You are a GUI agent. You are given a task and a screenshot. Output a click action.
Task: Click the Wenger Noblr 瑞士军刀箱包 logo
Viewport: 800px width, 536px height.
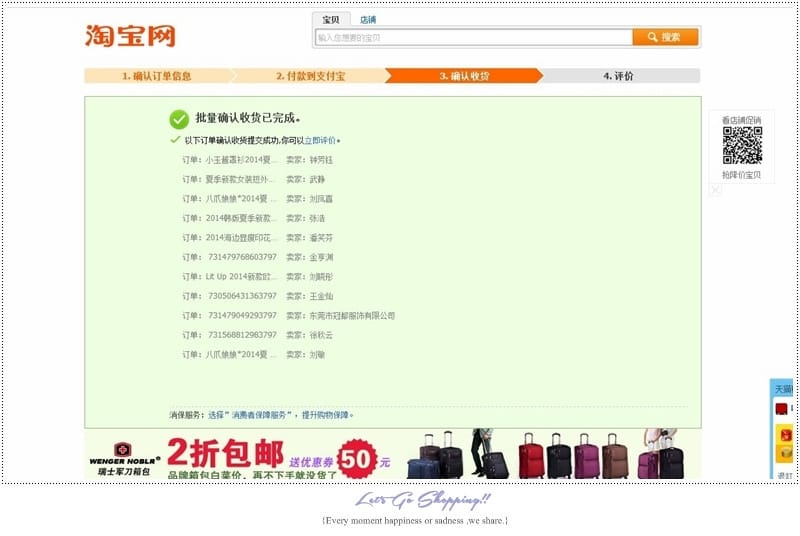tap(124, 459)
